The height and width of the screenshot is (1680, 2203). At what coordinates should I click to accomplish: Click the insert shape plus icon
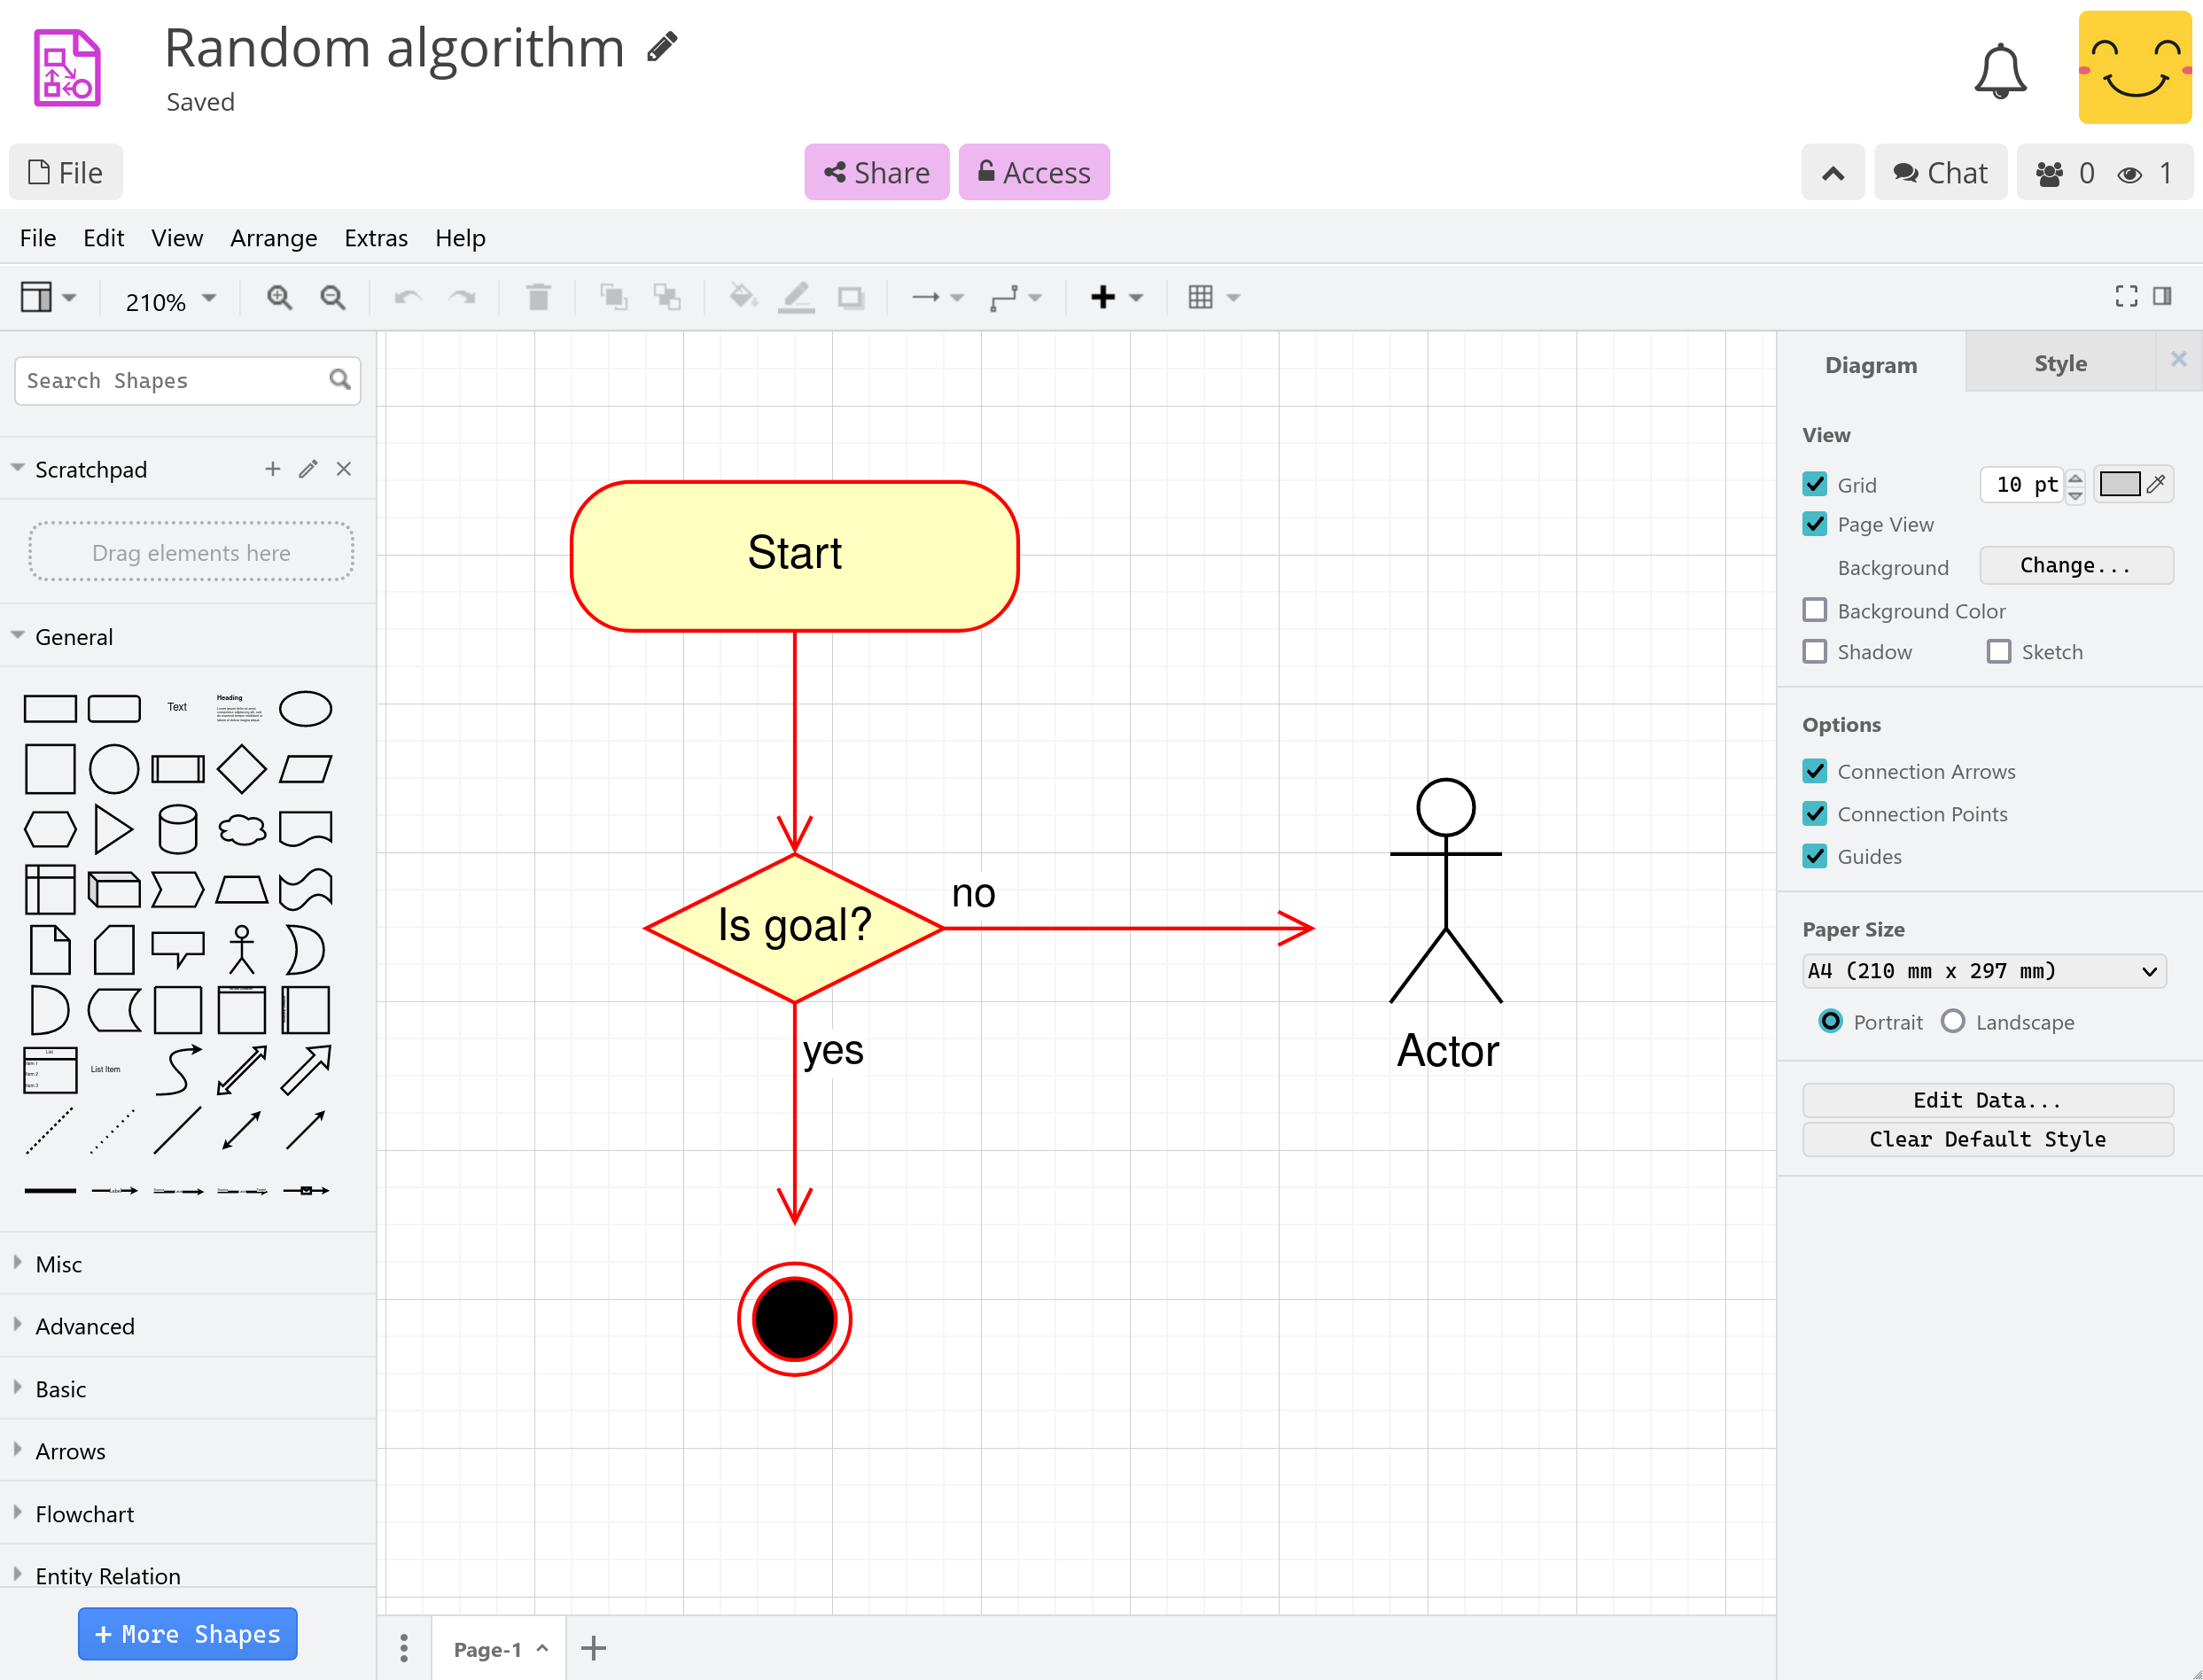coord(1103,297)
